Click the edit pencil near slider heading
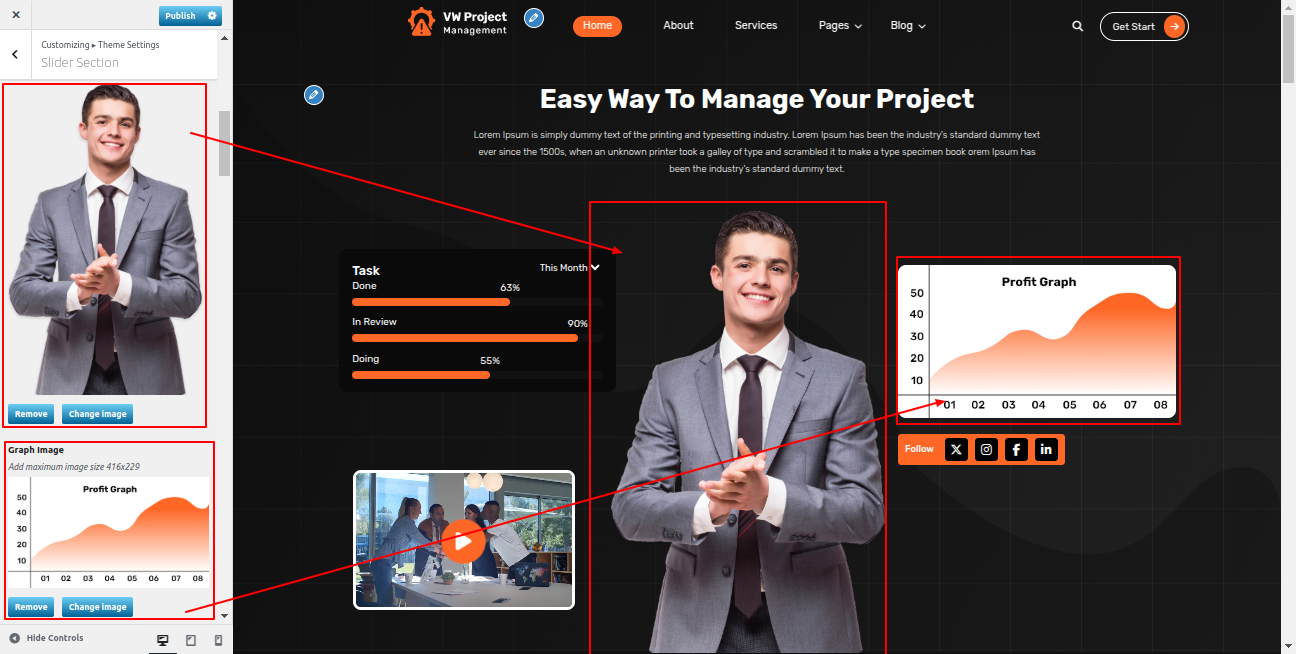The width and height of the screenshot is (1296, 654). coord(314,95)
